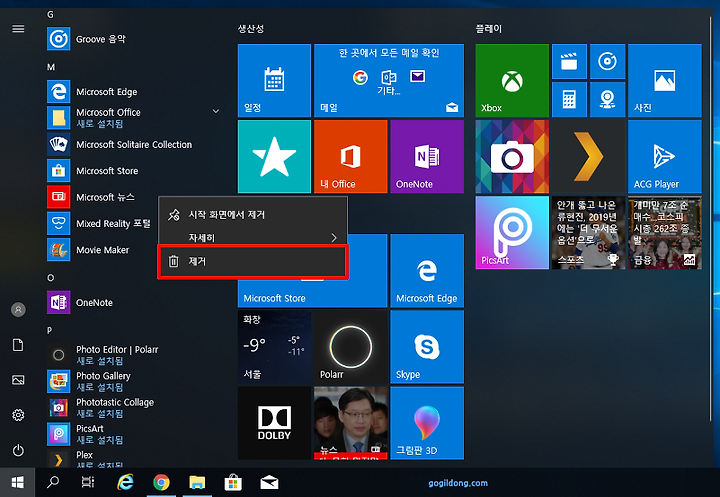Open File Explorer in the taskbar

coord(197,482)
